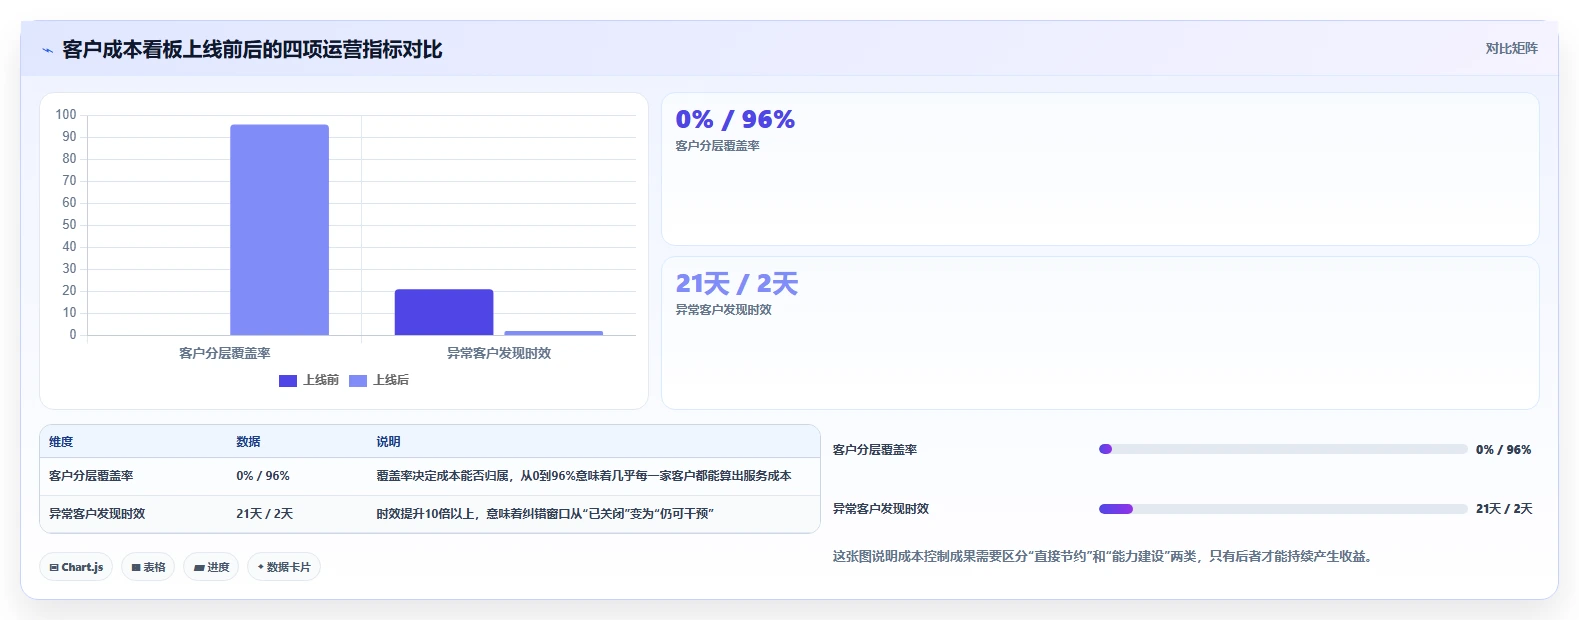Screen dimensions: 1579x620
Task: Click the Chart.js tag chip
Action: pyautogui.click(x=76, y=567)
